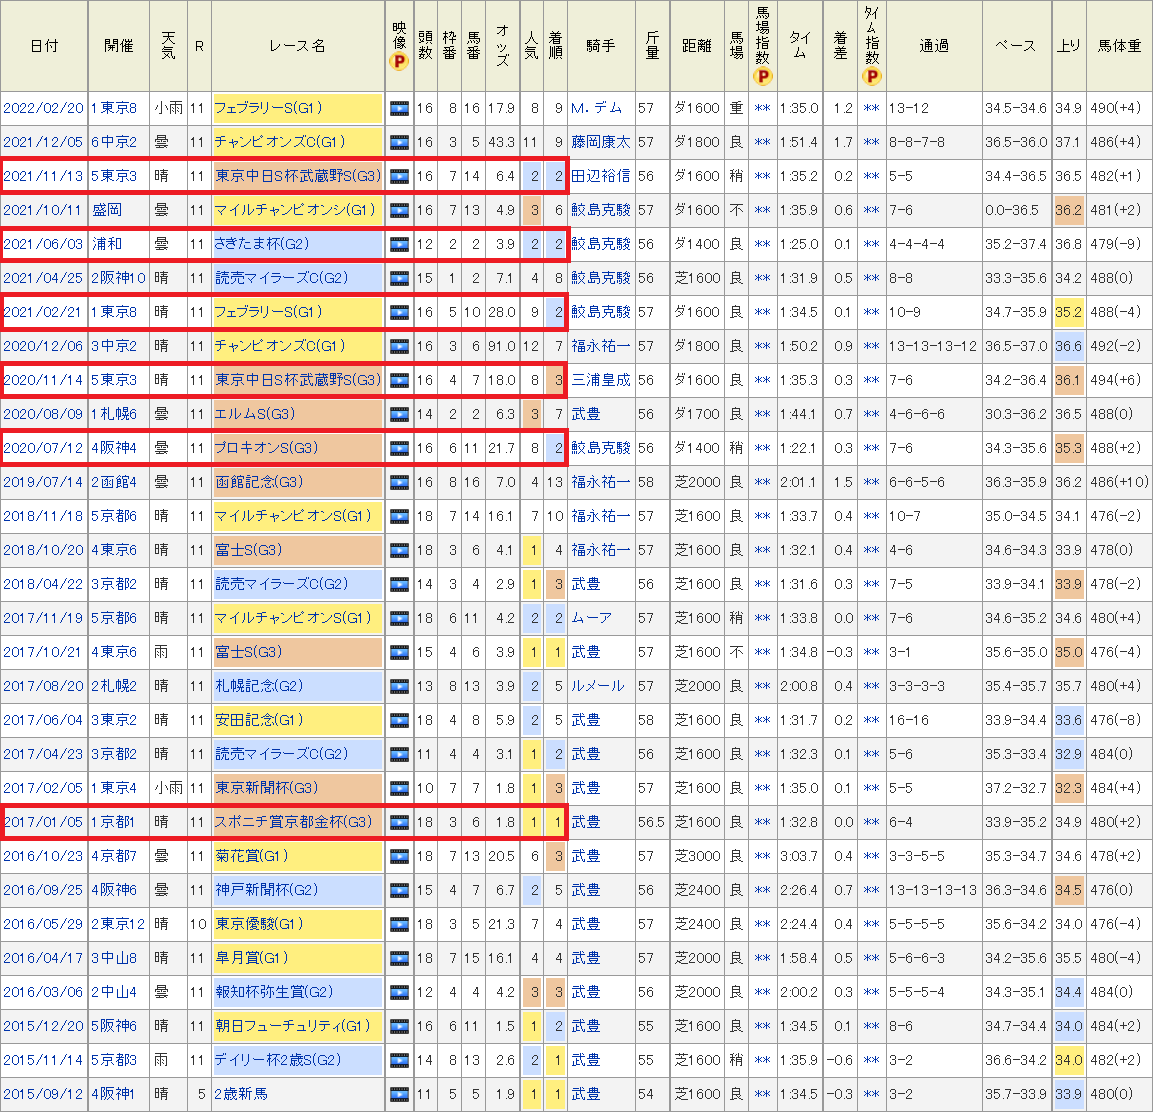Play video for 2021/10/11 盛岡 race

pos(399,210)
